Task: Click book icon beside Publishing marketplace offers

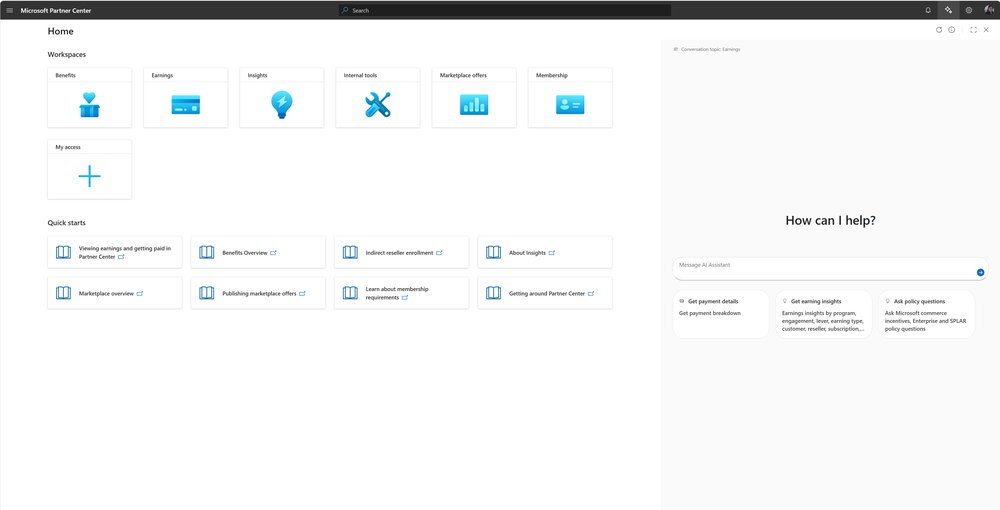Action: 207,293
